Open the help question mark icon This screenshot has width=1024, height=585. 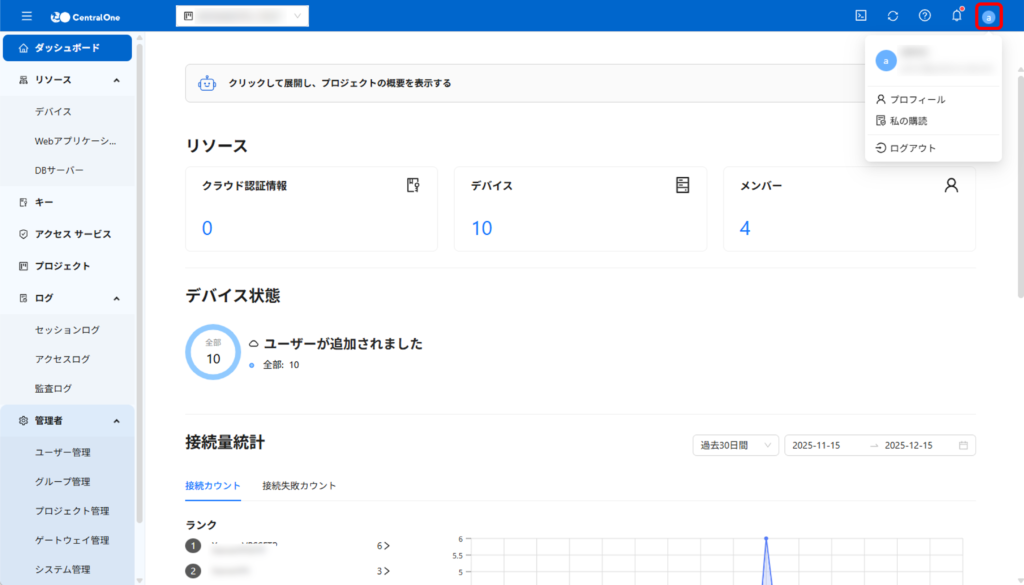pyautogui.click(x=925, y=16)
